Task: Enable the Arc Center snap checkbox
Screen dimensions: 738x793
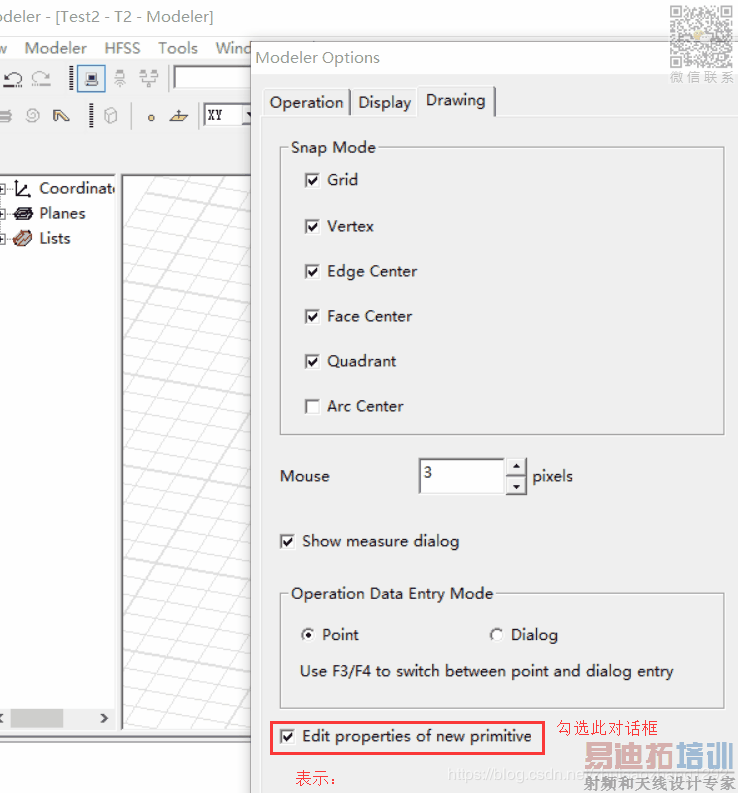Action: (312, 407)
